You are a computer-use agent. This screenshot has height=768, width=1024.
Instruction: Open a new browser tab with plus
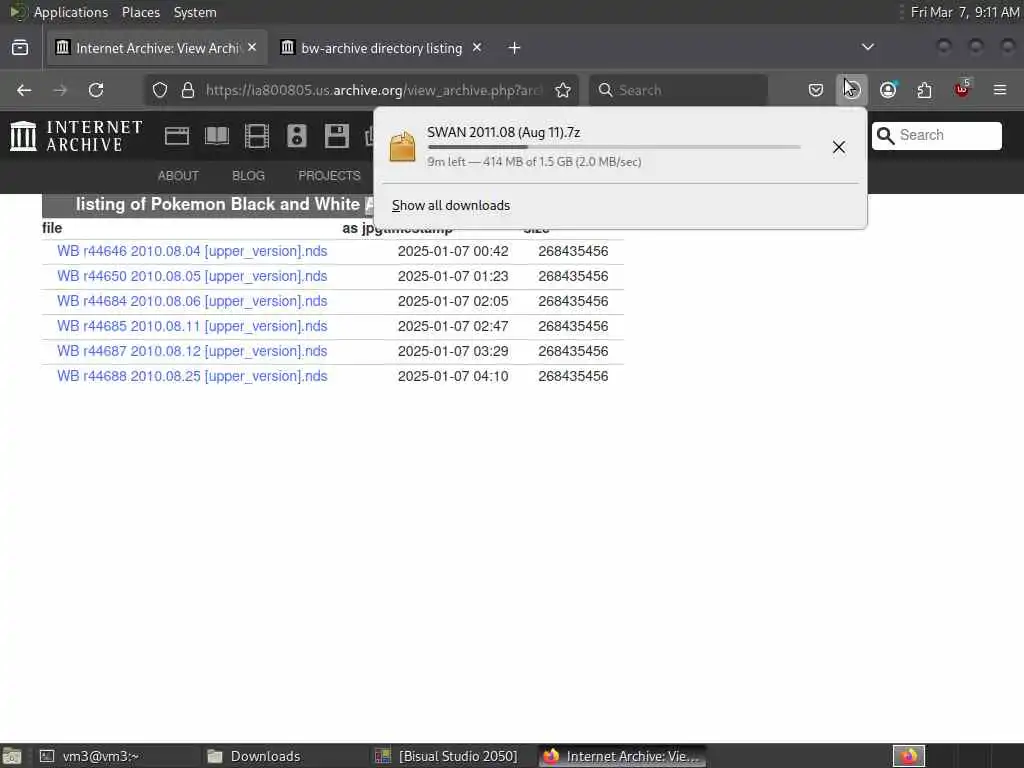[x=515, y=48]
